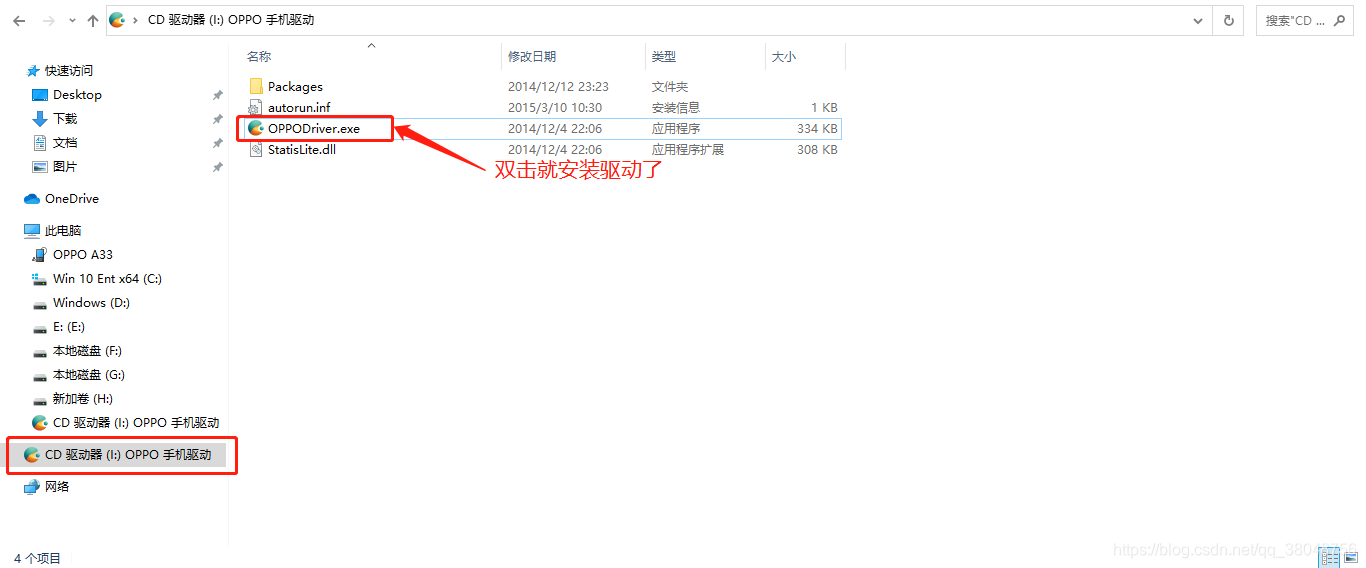This screenshot has height=568, width=1366.
Task: Click the 4 个项目 status bar text
Action: 37,558
